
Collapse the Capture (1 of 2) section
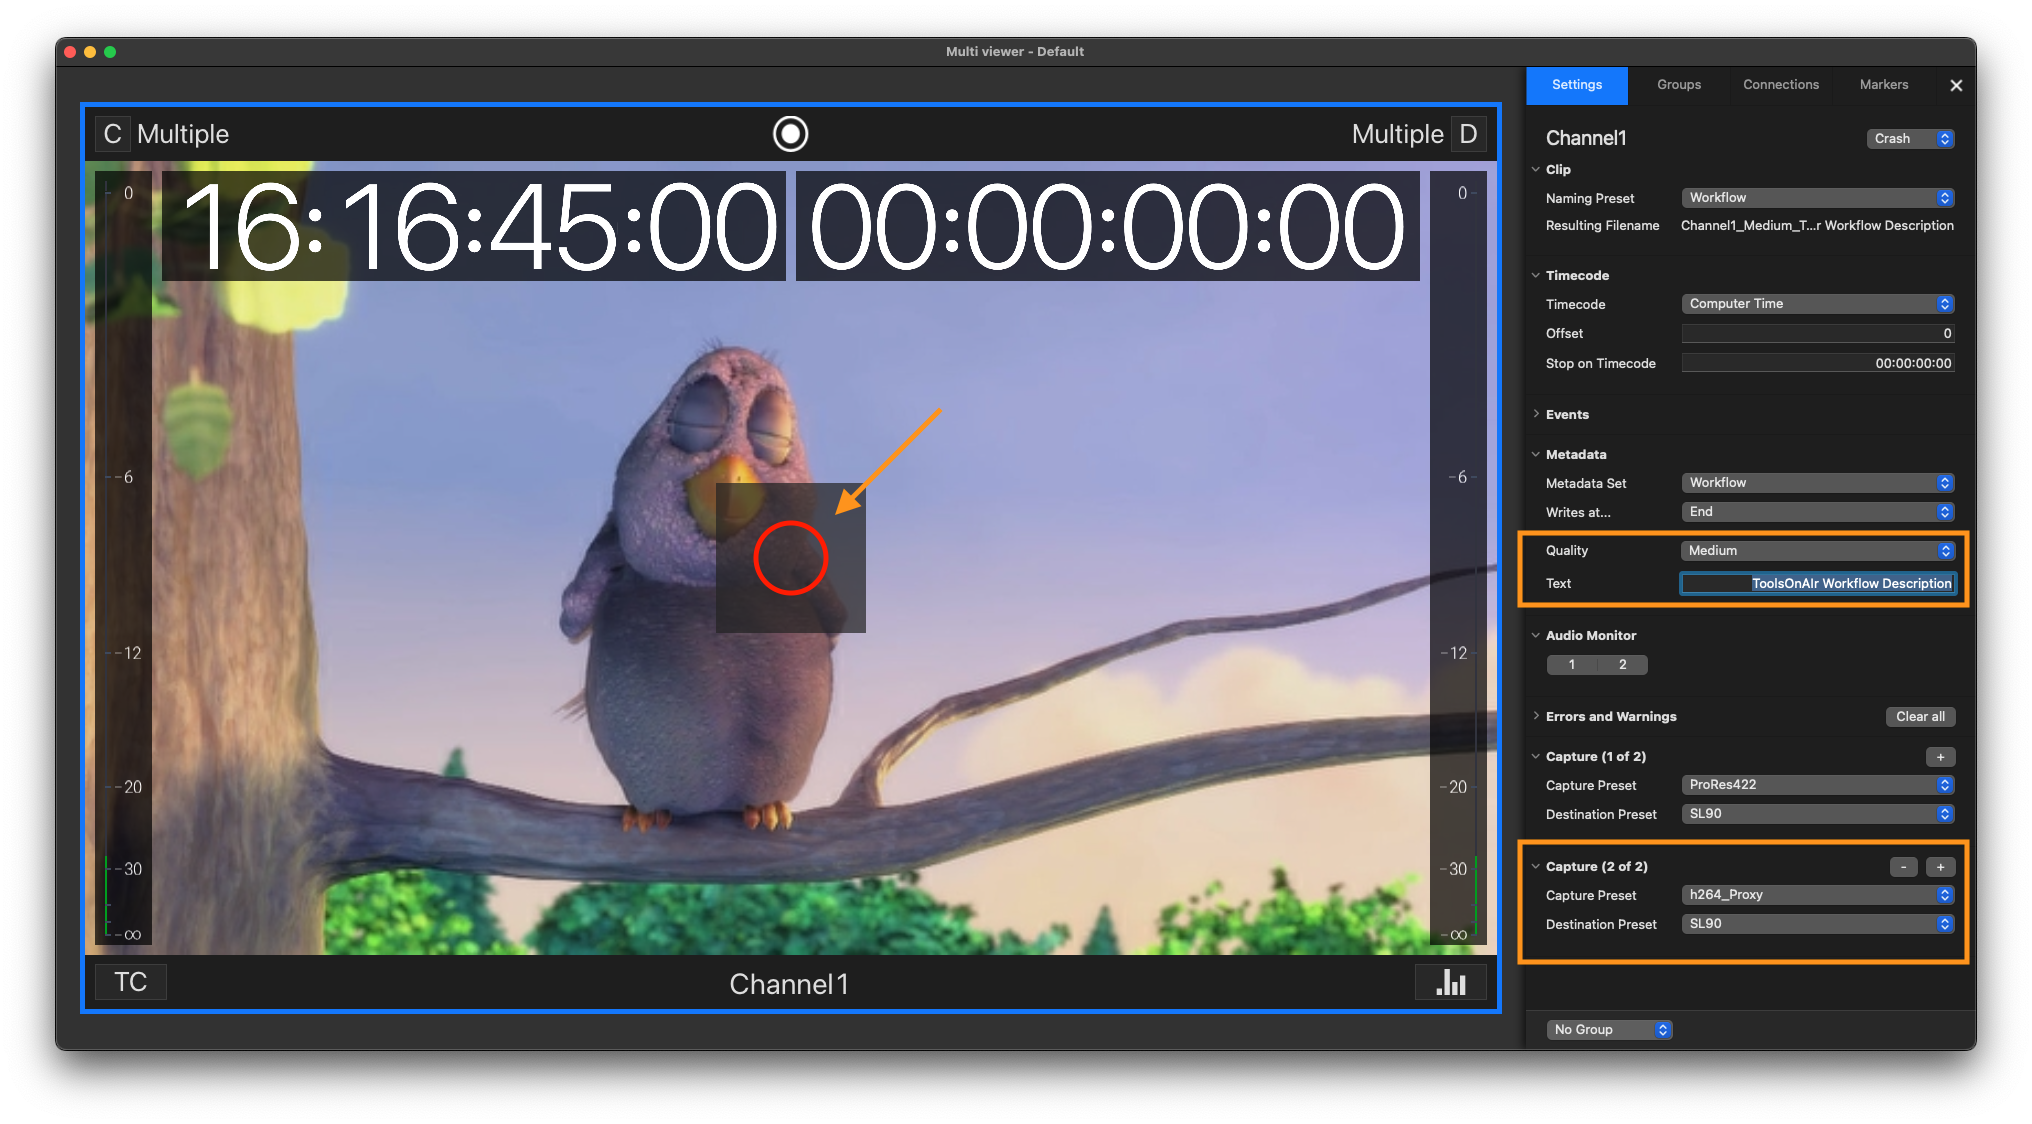[1536, 757]
